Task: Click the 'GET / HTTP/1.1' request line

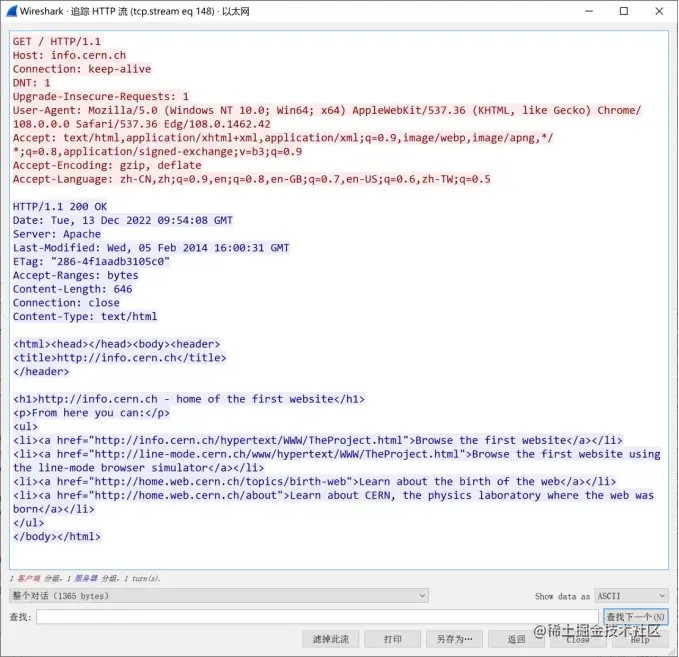Action: coord(57,42)
